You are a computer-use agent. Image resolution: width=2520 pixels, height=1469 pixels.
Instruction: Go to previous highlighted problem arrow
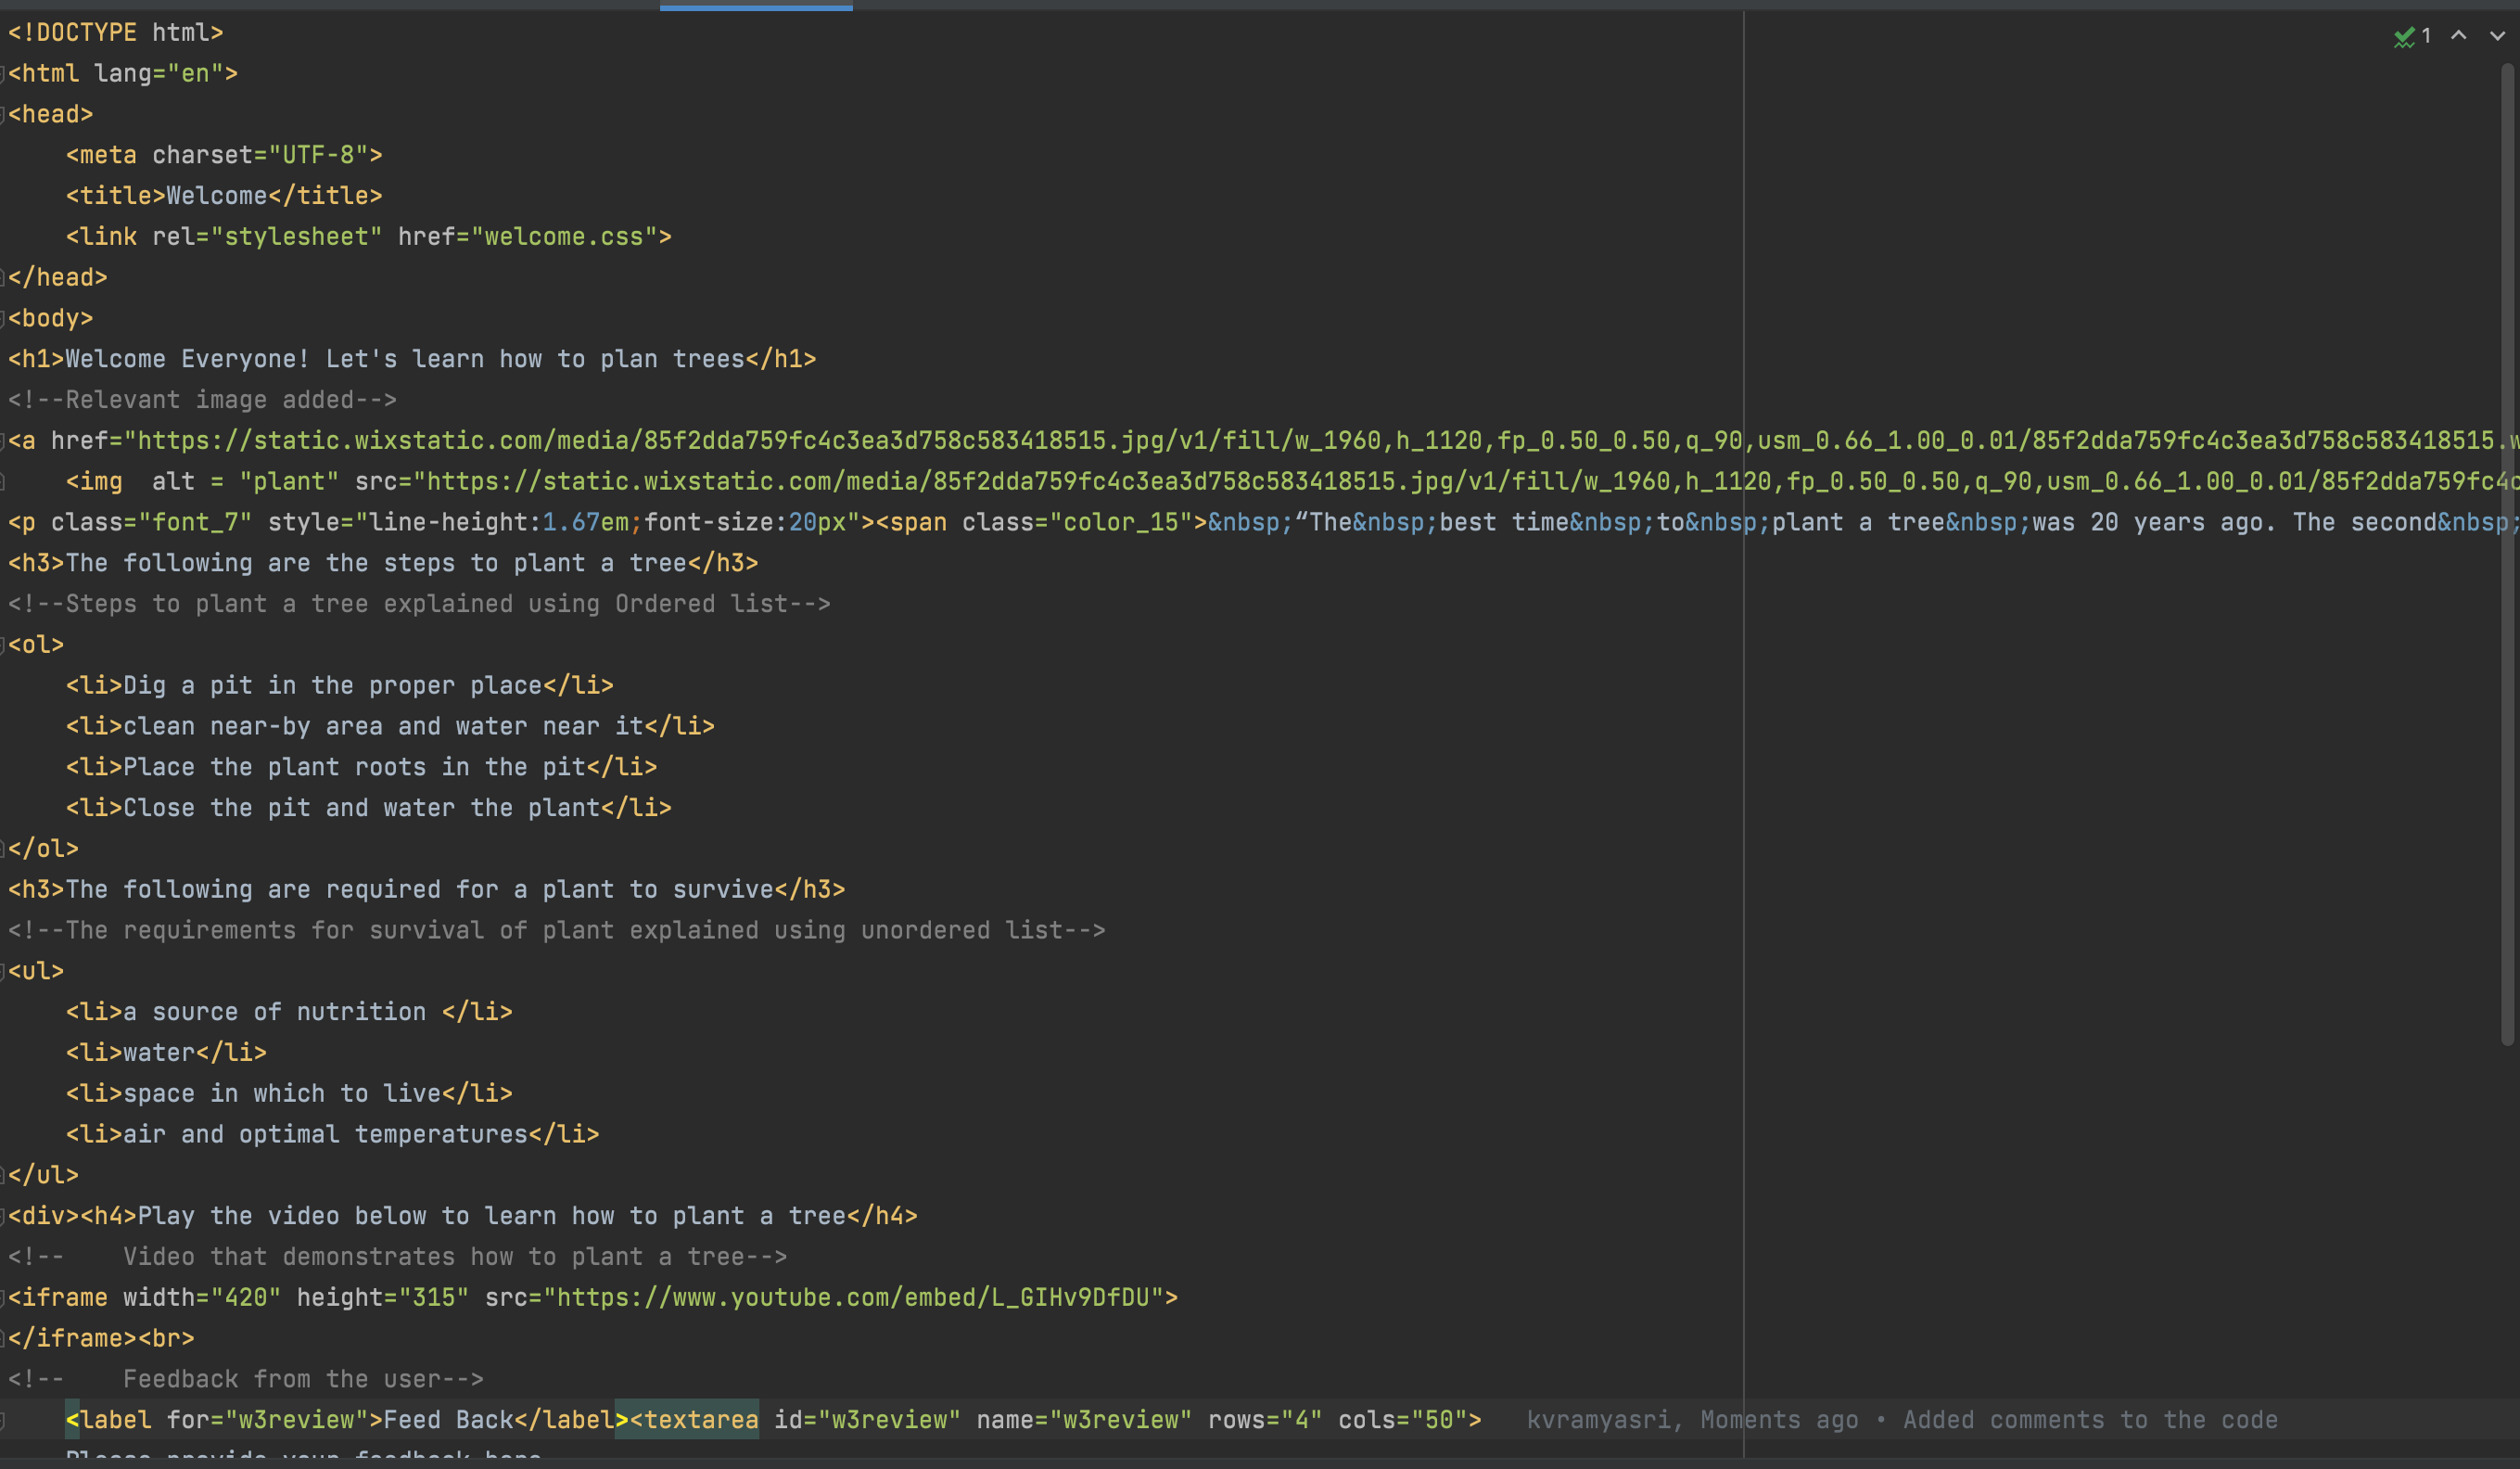point(2459,36)
